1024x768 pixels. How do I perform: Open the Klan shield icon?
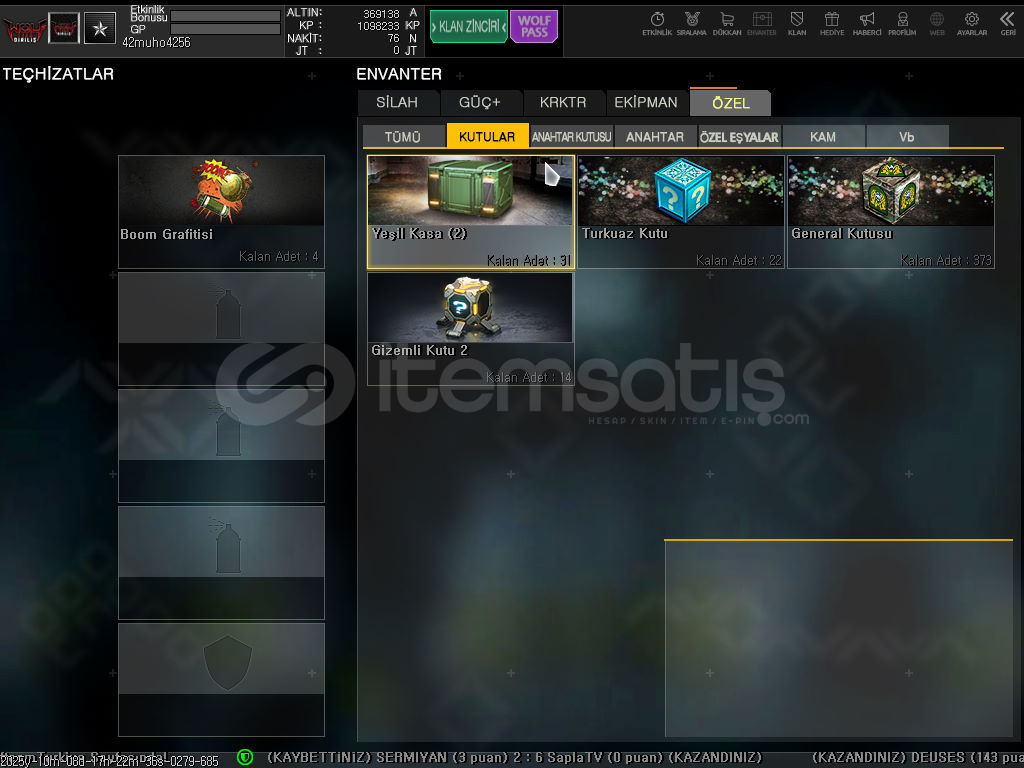[797, 24]
